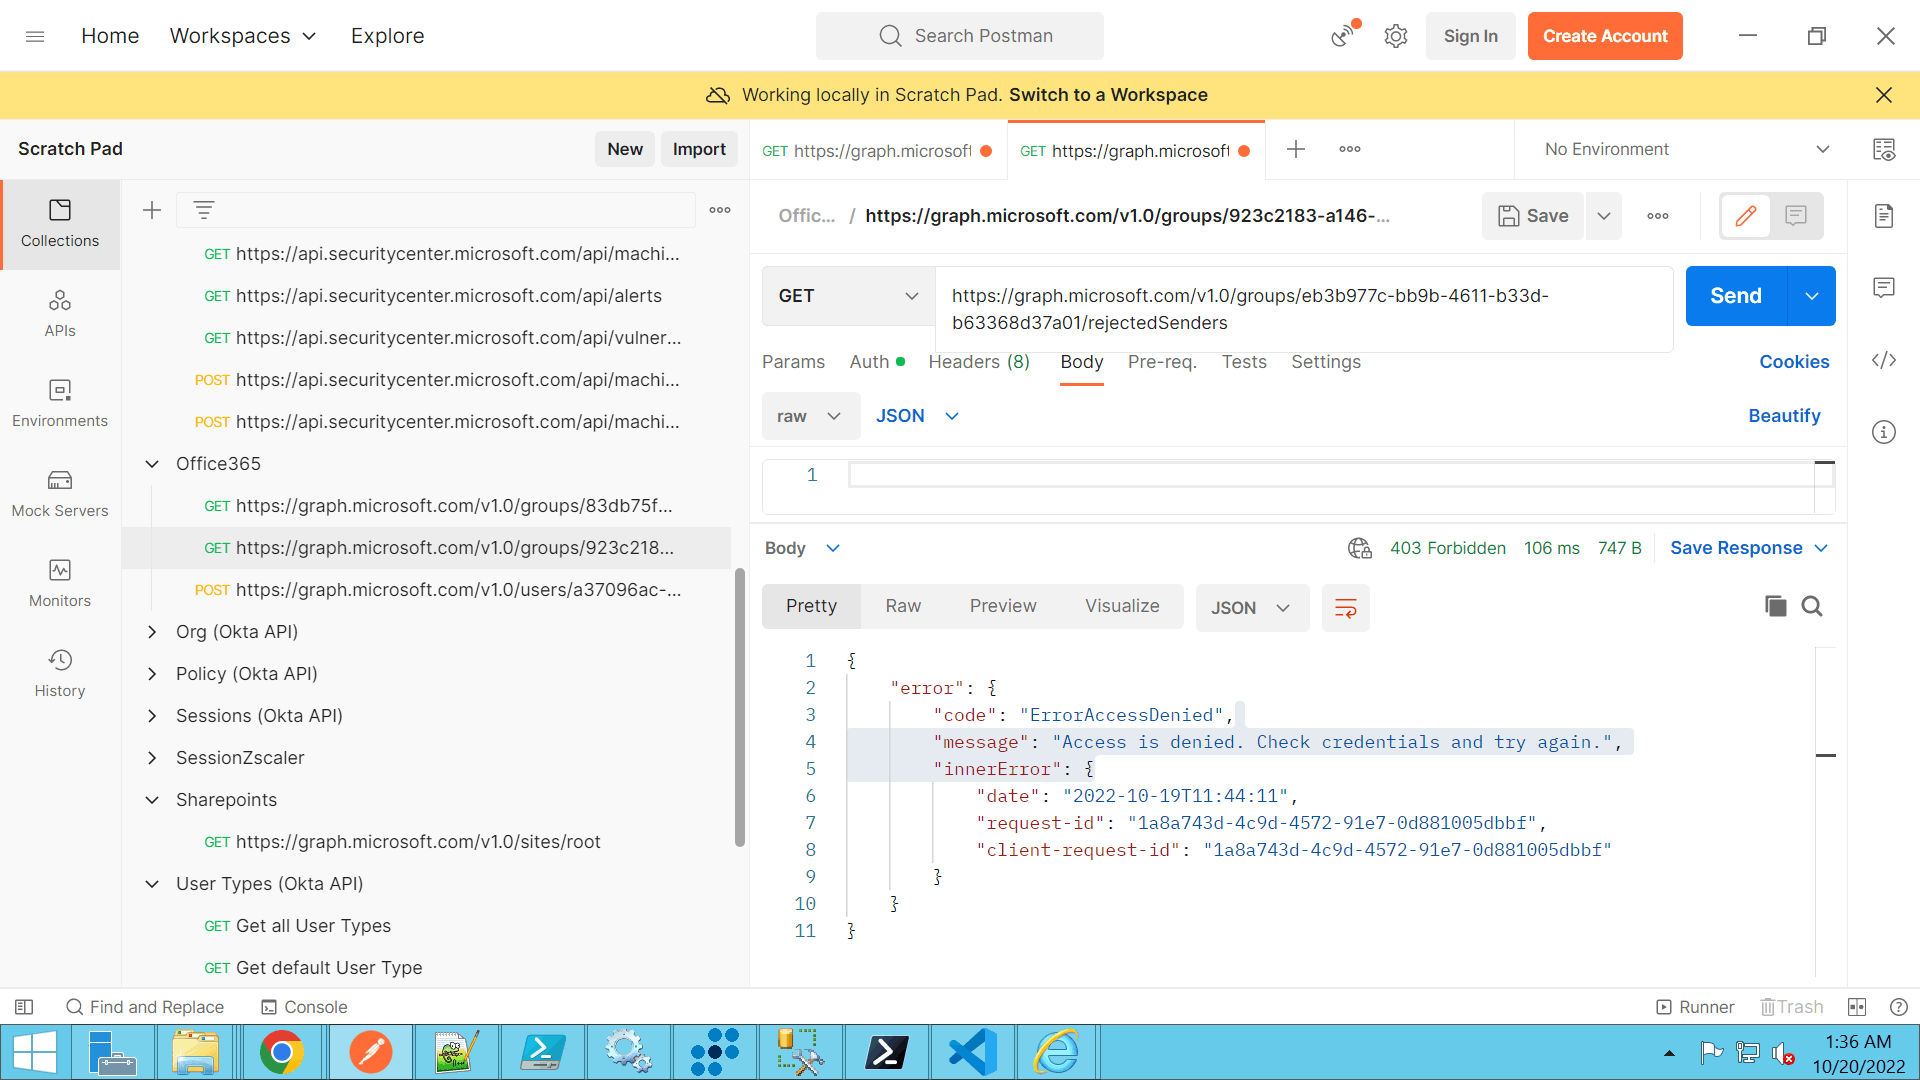
Task: Open the documentation icon in right sidebar
Action: pyautogui.click(x=1884, y=216)
